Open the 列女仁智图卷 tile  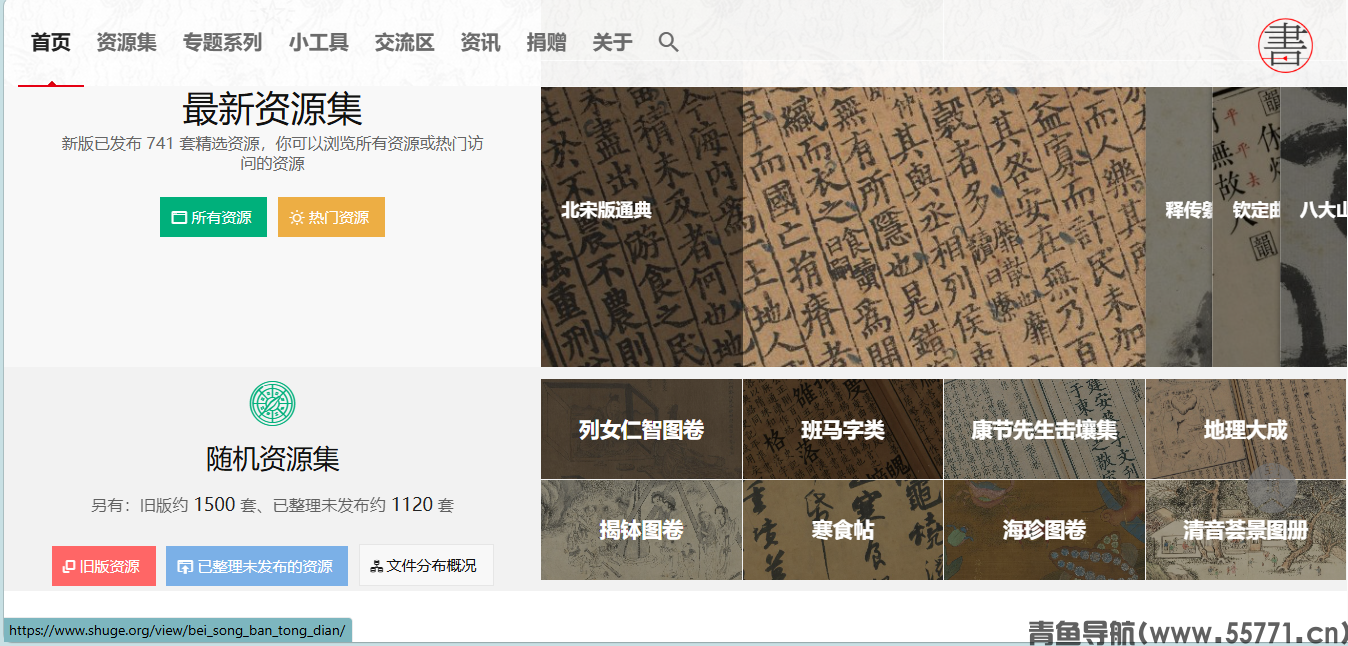(641, 429)
